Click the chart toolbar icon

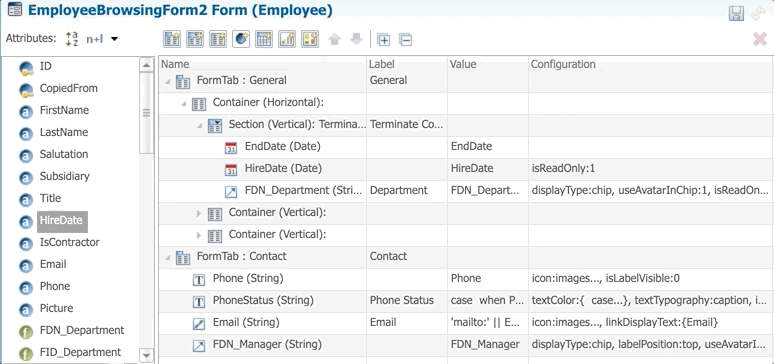287,40
